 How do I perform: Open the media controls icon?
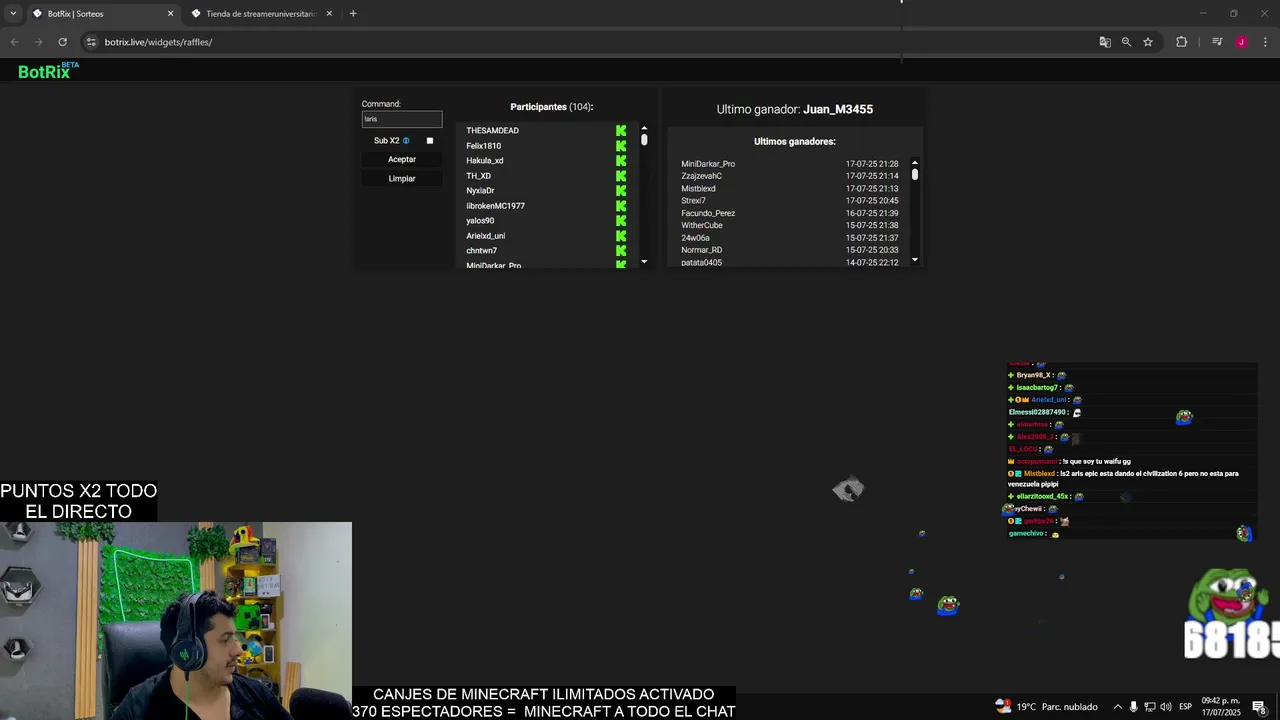1217,42
